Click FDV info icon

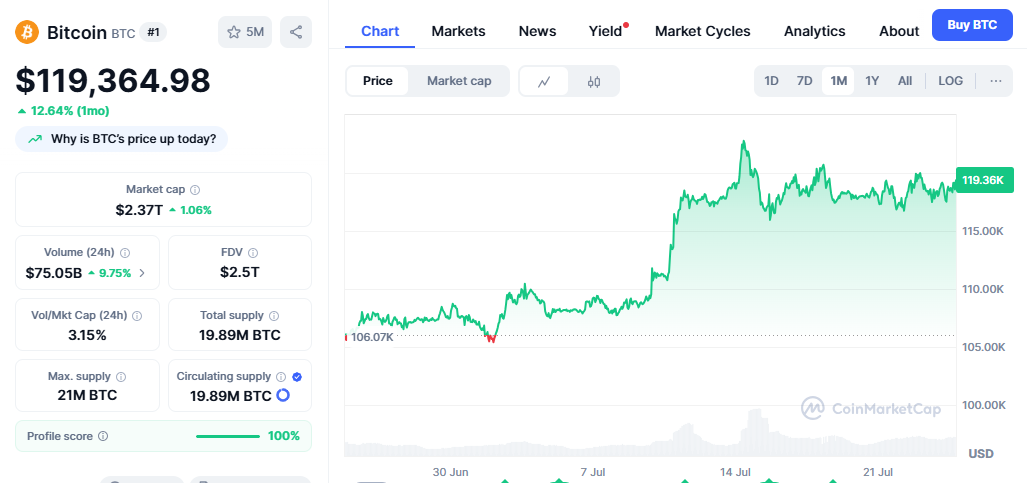coord(253,252)
